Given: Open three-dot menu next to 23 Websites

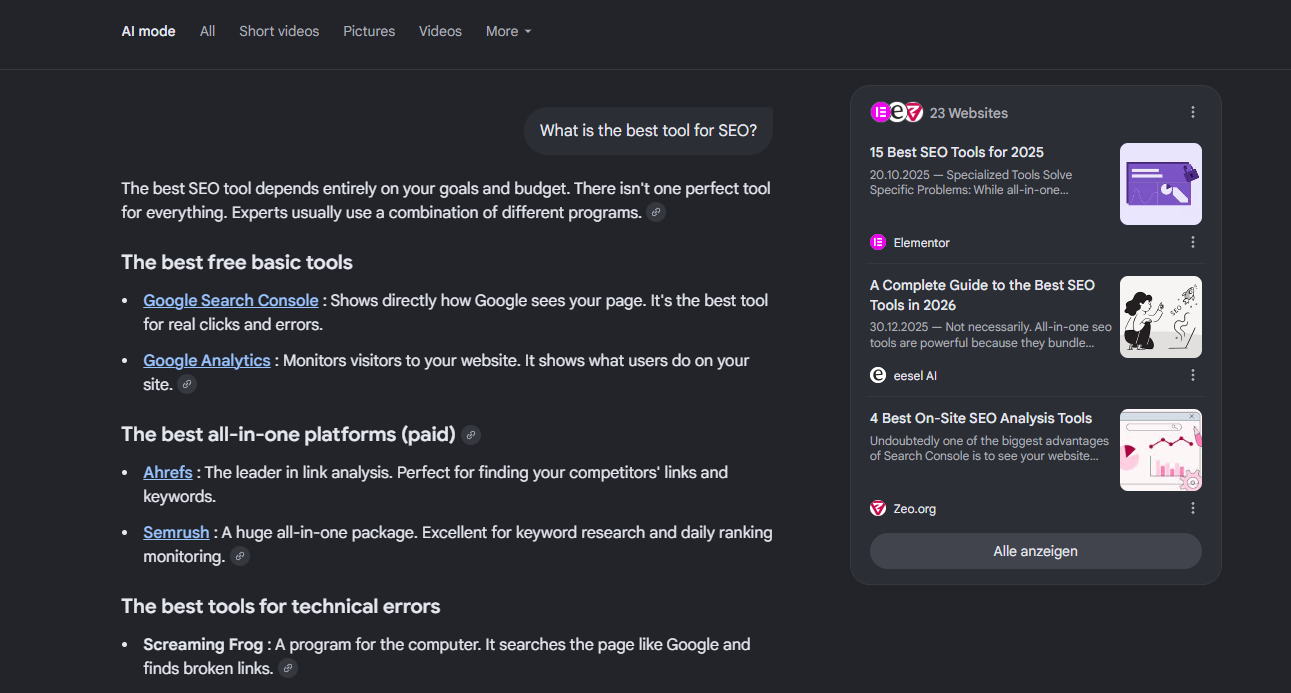Looking at the screenshot, I should 1193,113.
